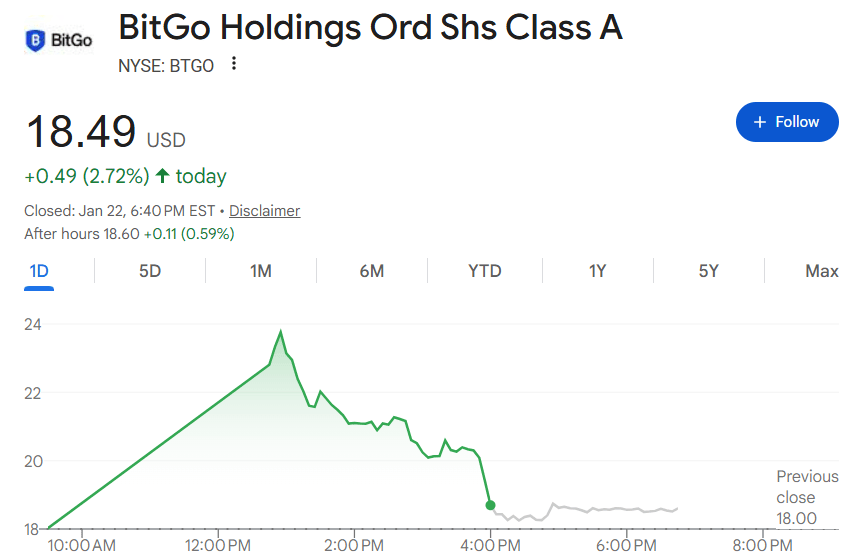Show Max historical range
This screenshot has height=560, width=857.
coord(821,271)
